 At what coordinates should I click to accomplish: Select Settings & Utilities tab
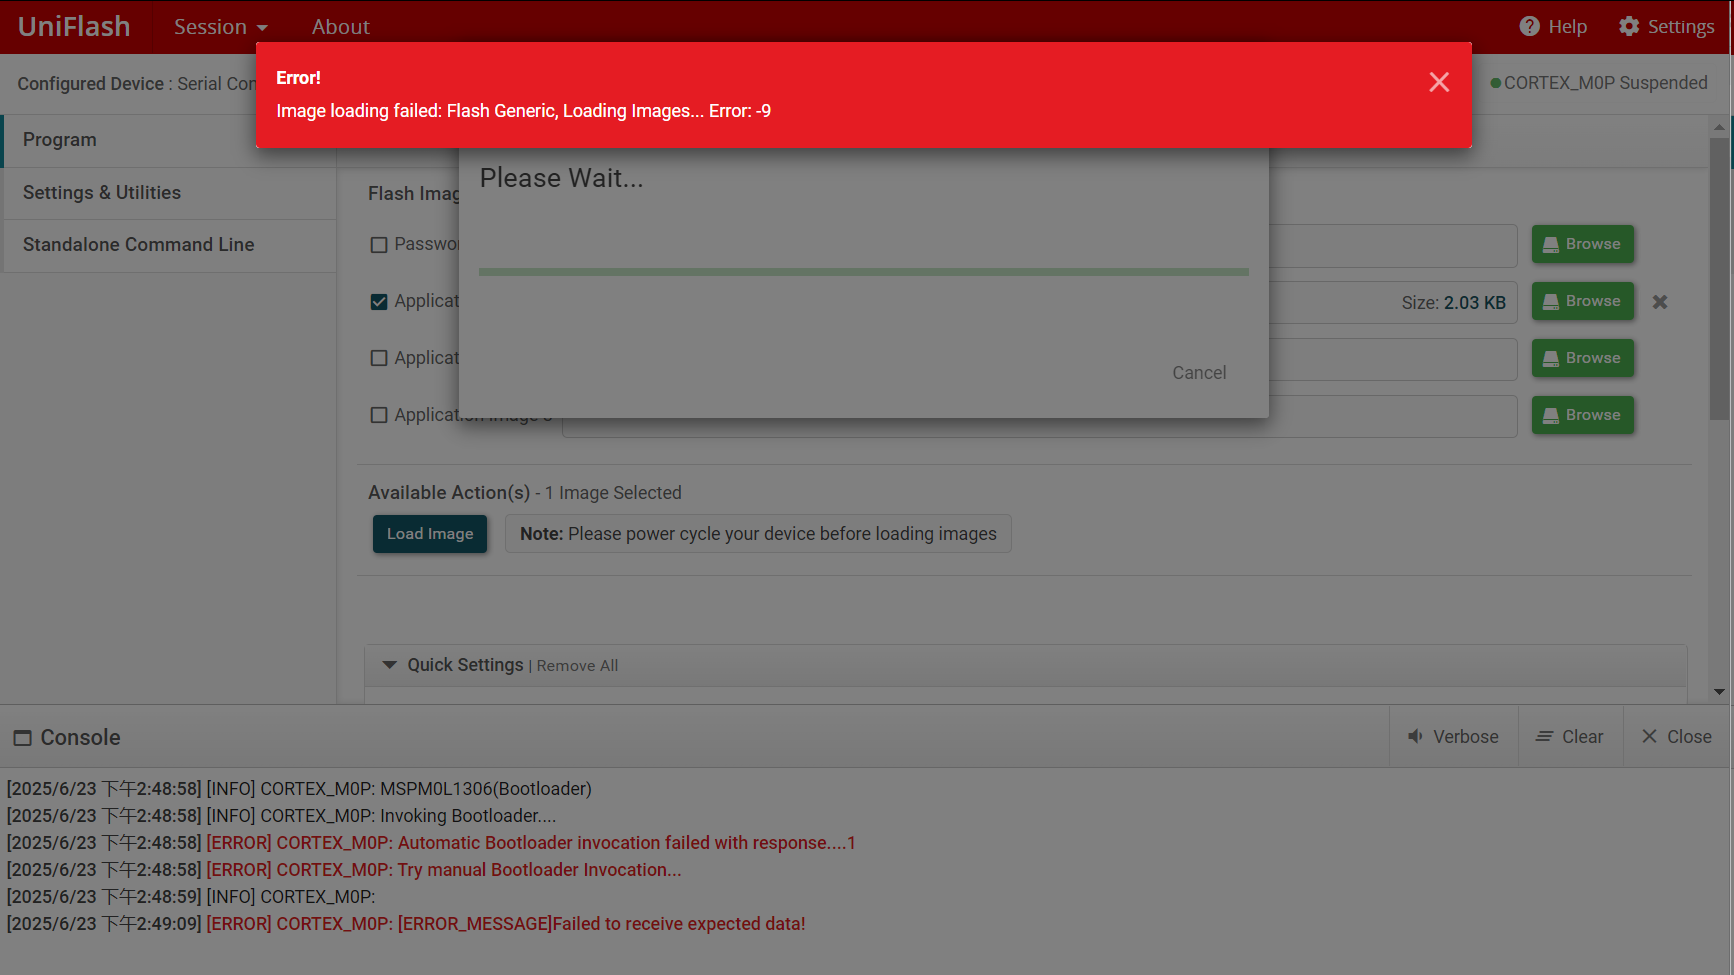102,193
